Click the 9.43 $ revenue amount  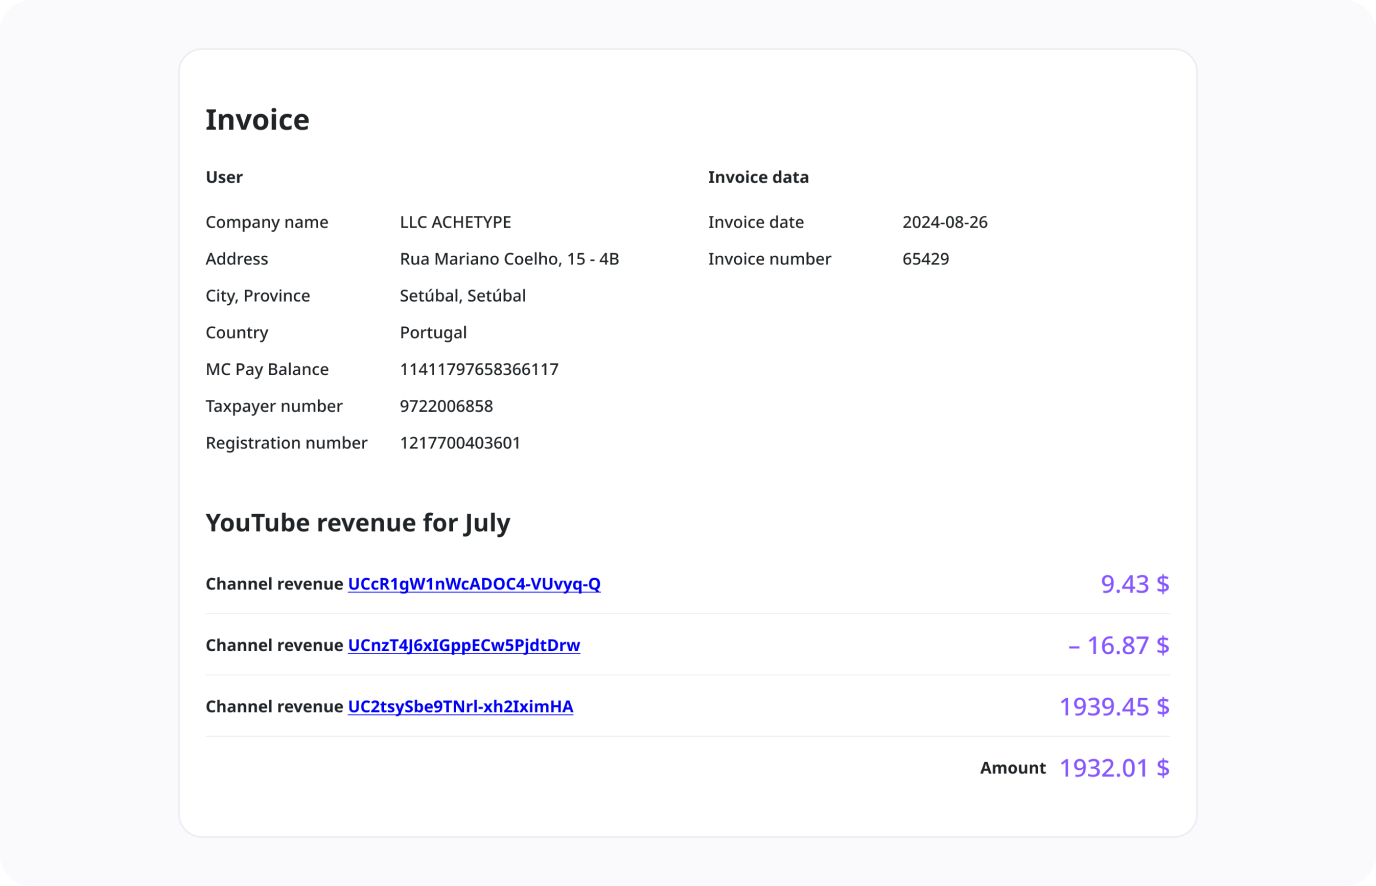1134,584
